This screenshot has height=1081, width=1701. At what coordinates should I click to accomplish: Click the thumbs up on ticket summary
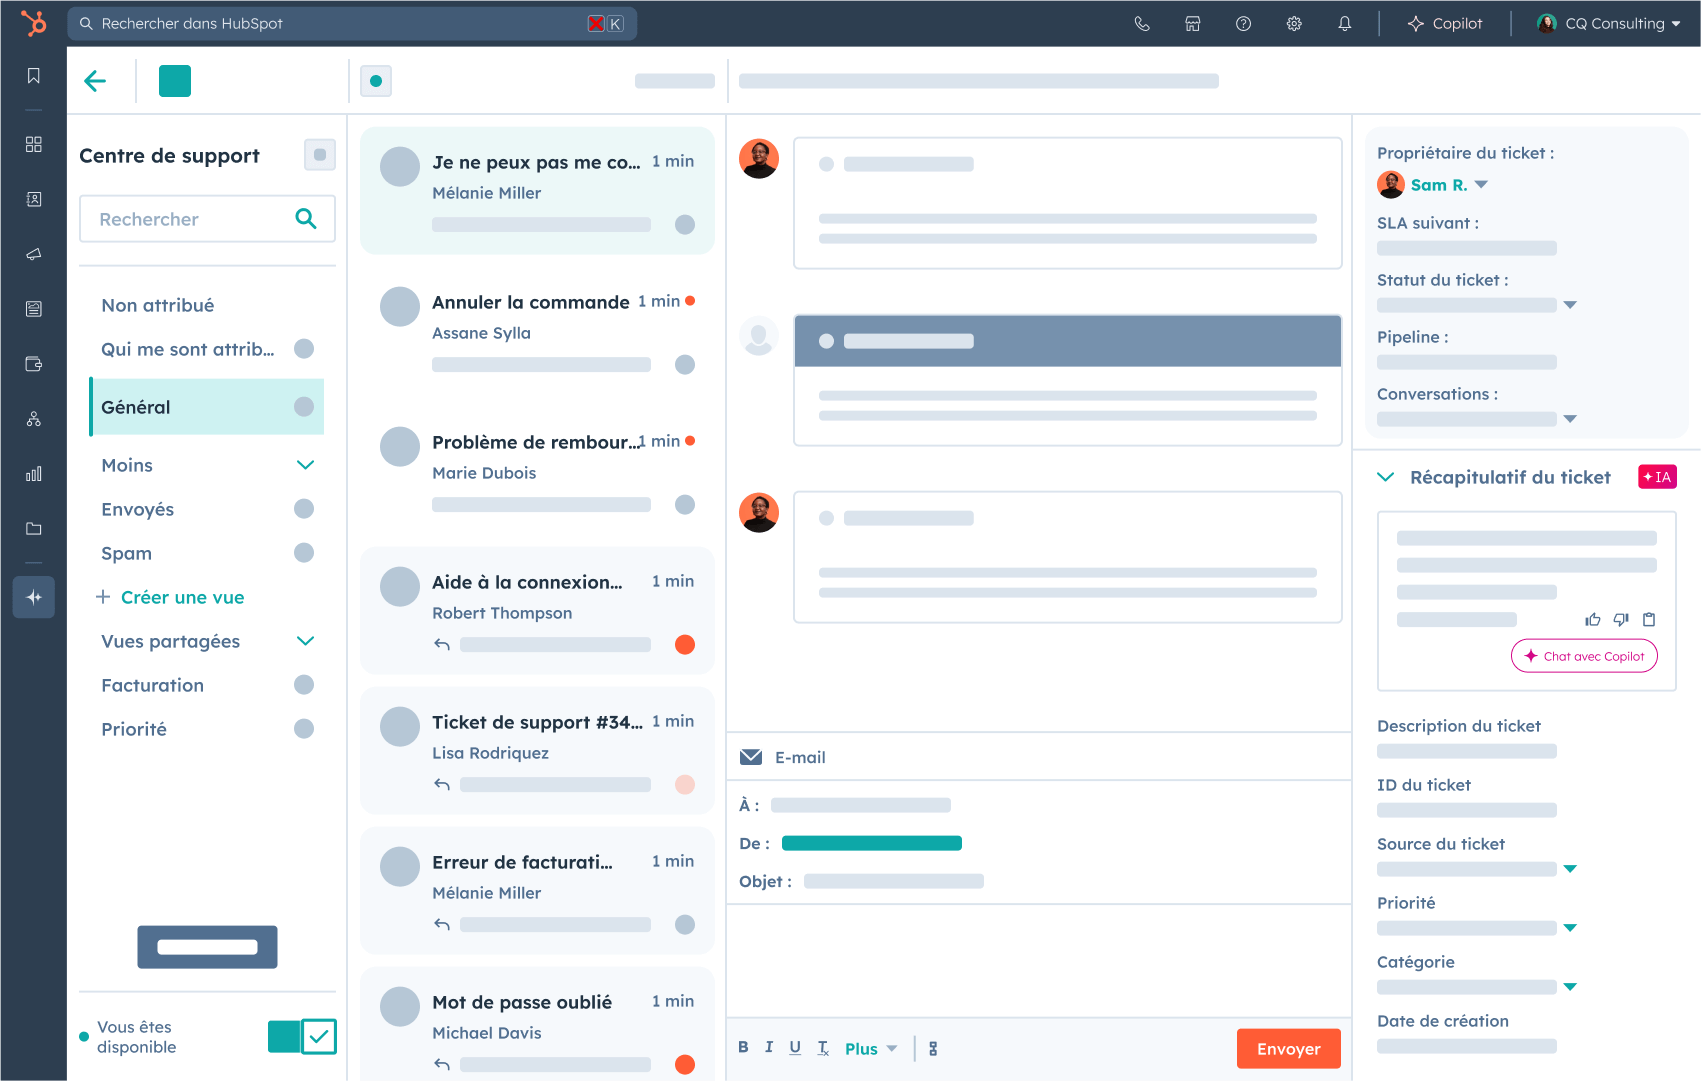click(1593, 620)
